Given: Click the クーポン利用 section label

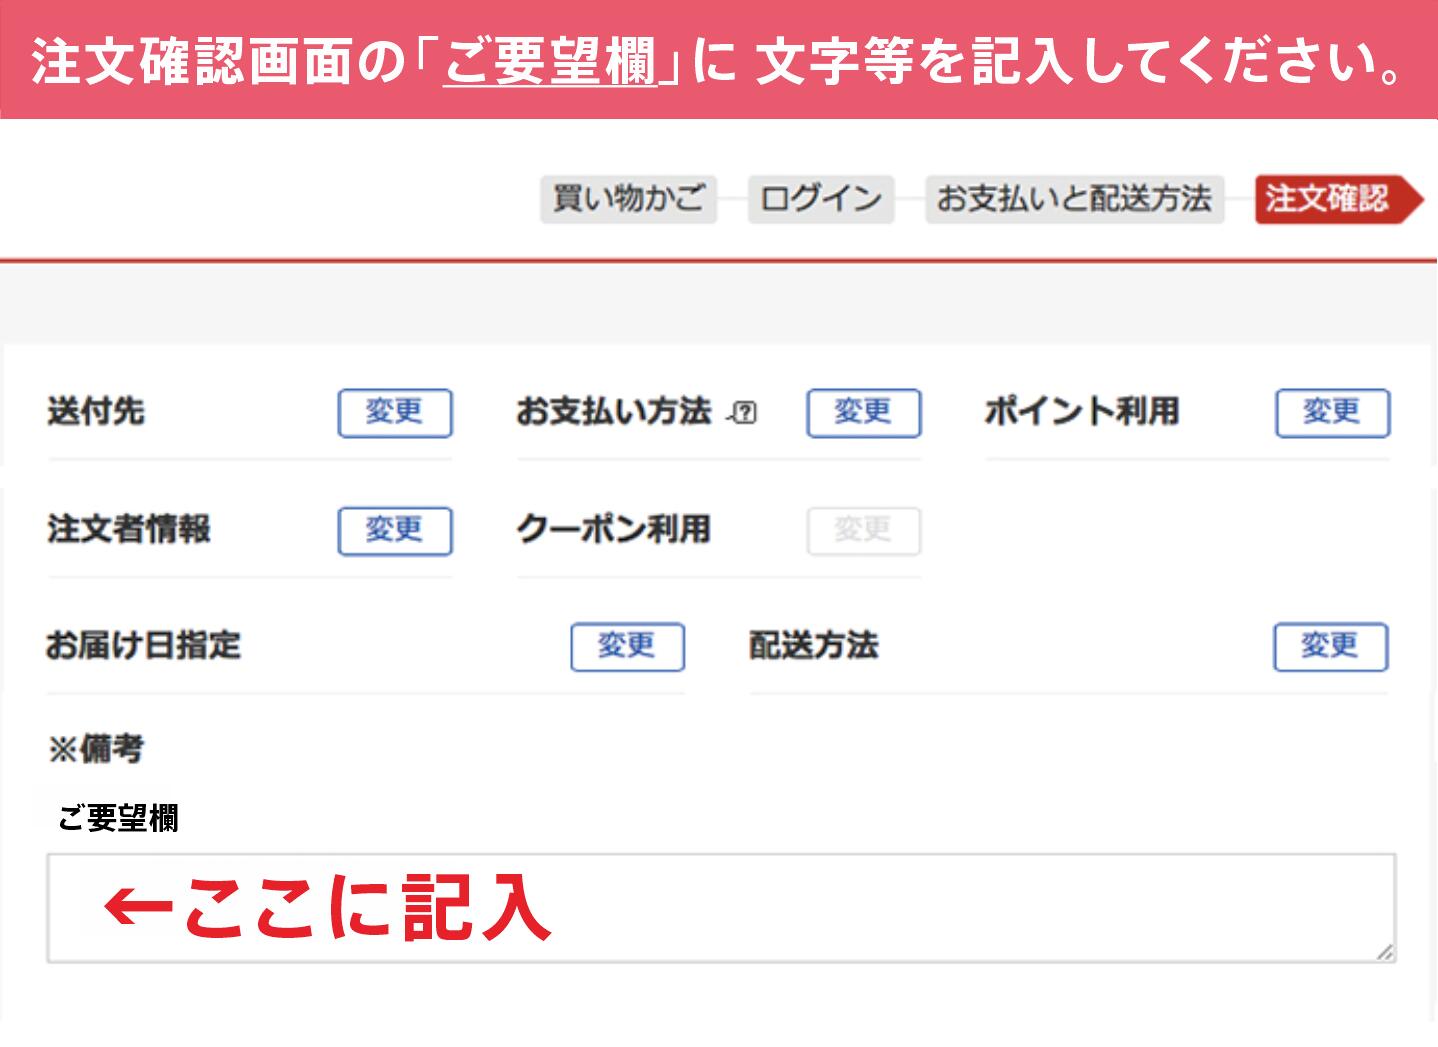Looking at the screenshot, I should coord(613,529).
